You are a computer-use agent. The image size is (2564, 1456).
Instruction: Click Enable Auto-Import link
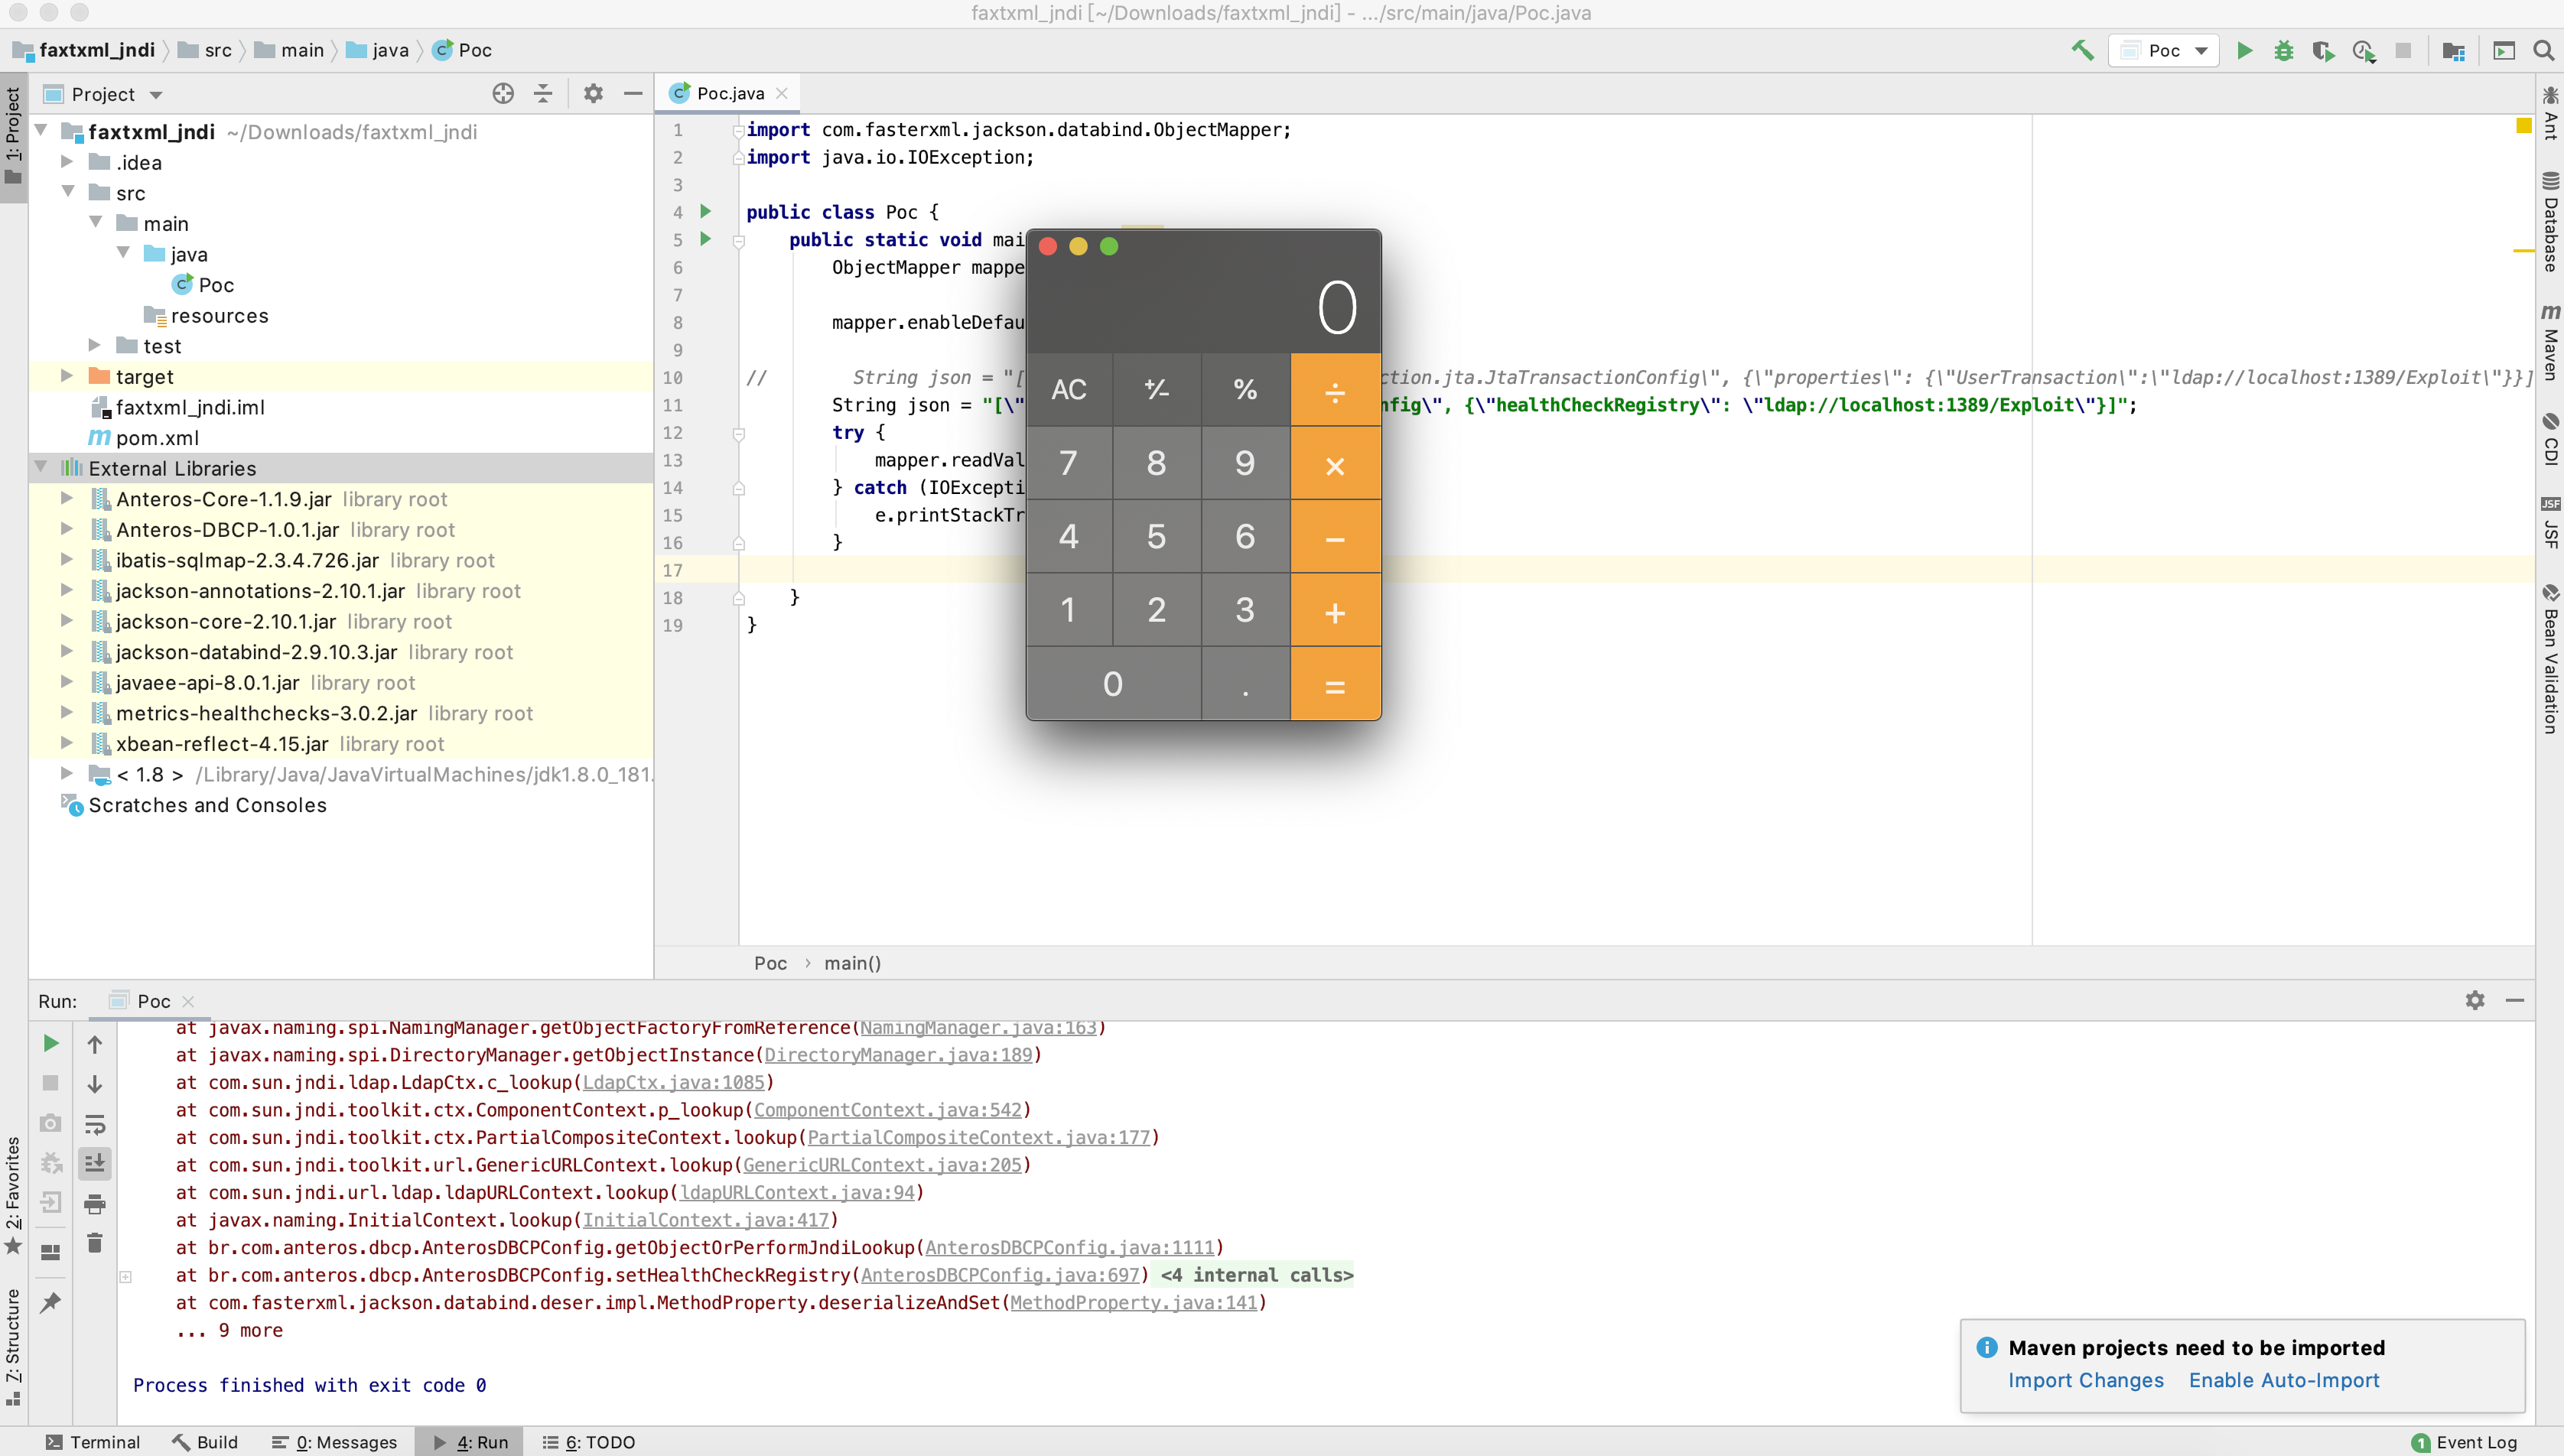coord(2284,1380)
